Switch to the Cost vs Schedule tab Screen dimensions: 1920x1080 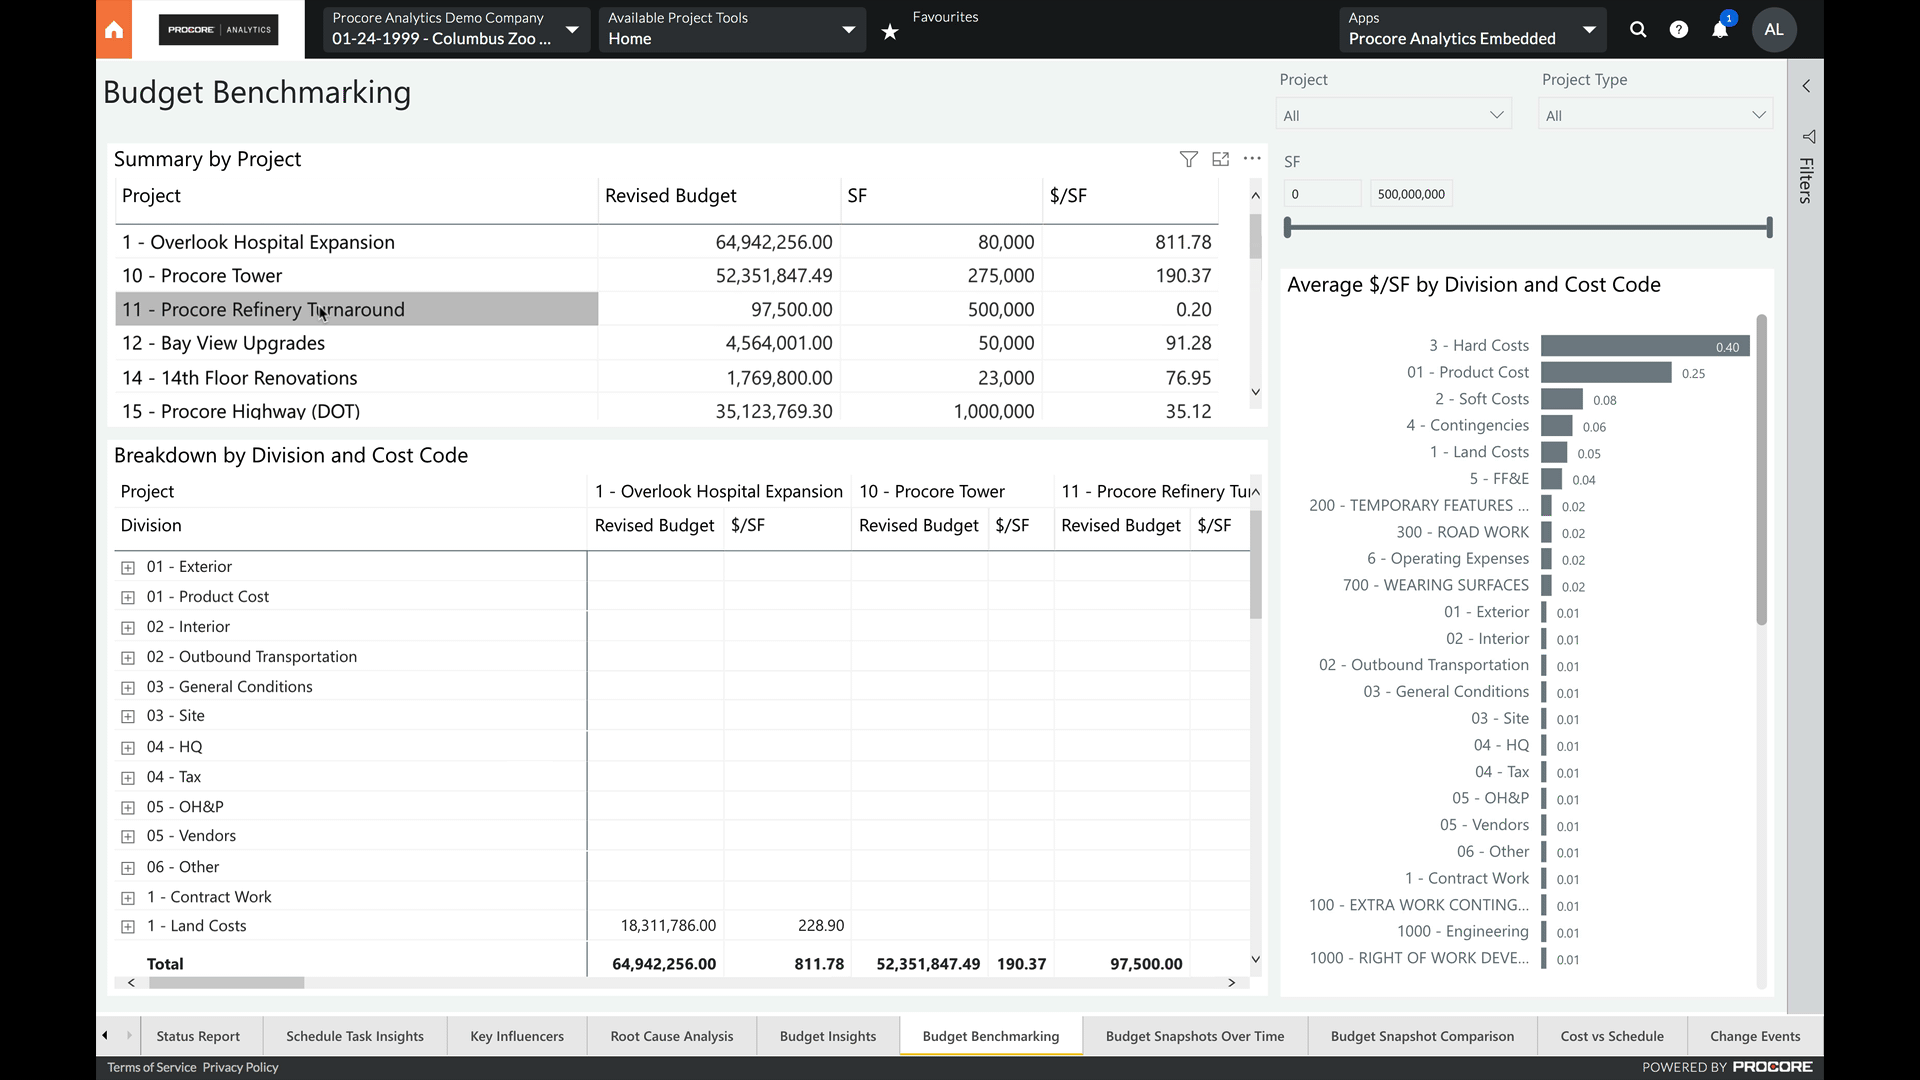tap(1611, 1036)
